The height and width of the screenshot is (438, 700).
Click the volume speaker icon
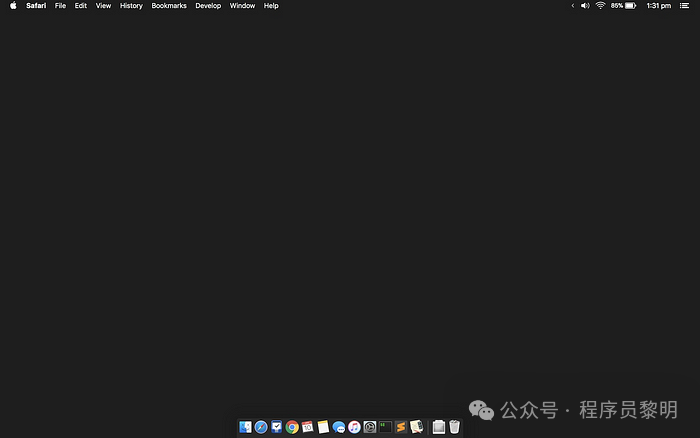pos(585,6)
